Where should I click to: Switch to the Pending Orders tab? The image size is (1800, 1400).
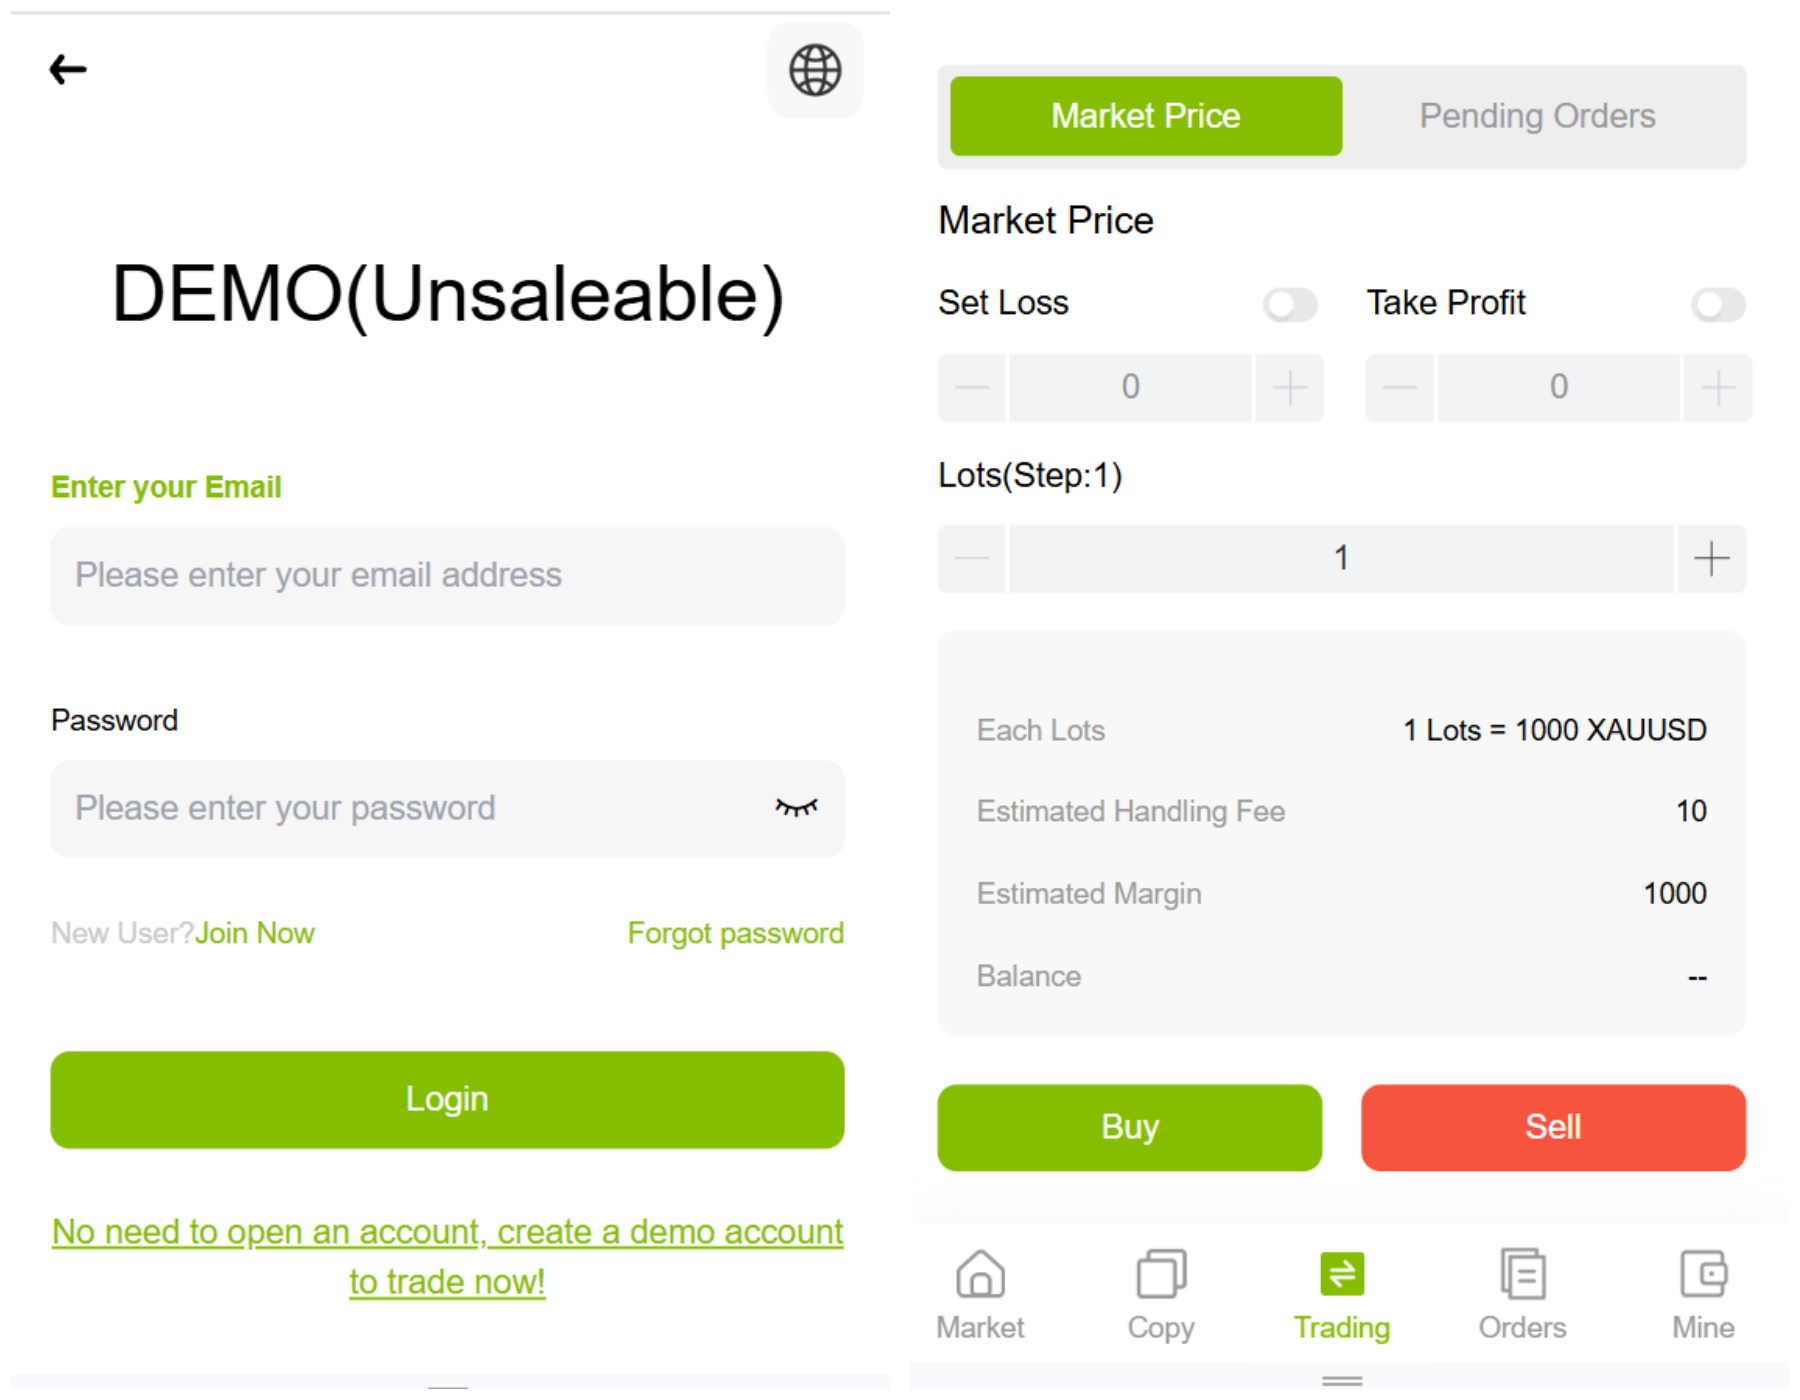(x=1537, y=116)
